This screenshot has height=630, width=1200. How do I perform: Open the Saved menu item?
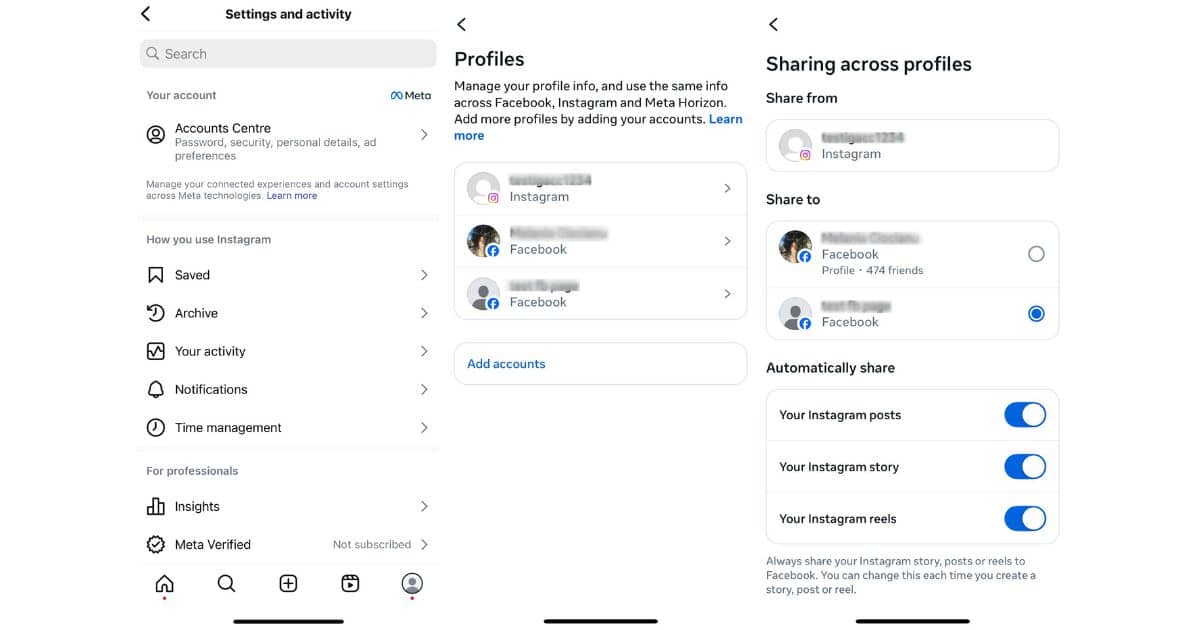[288, 275]
